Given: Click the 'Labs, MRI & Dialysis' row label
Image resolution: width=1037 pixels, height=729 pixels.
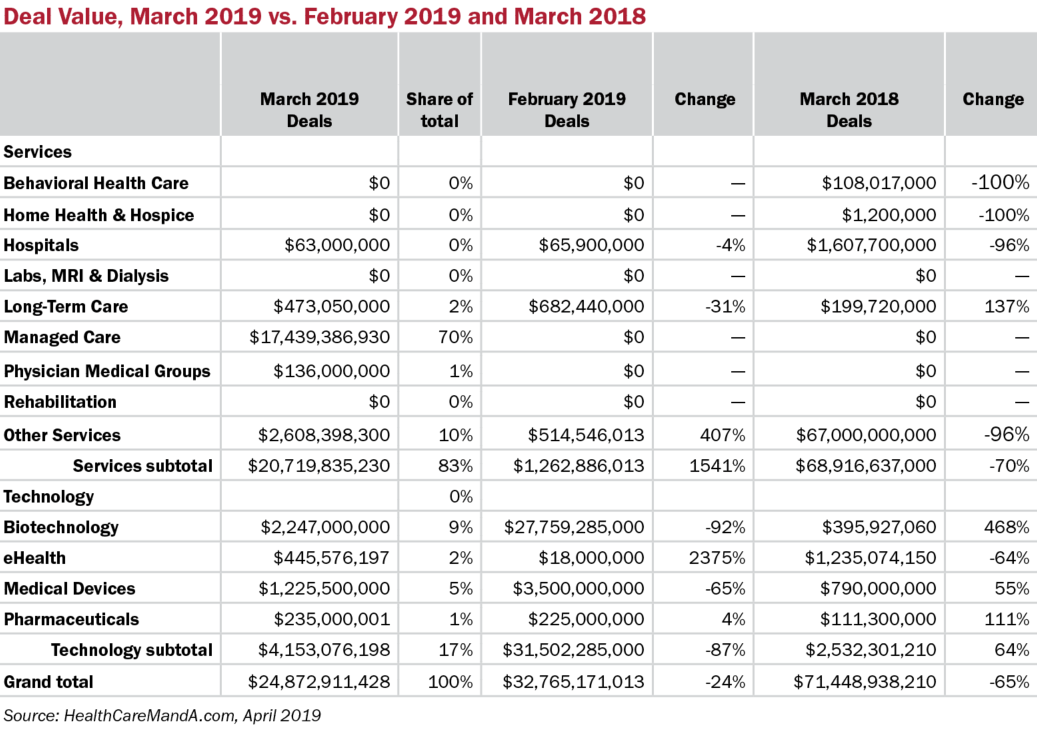Looking at the screenshot, I should [86, 276].
